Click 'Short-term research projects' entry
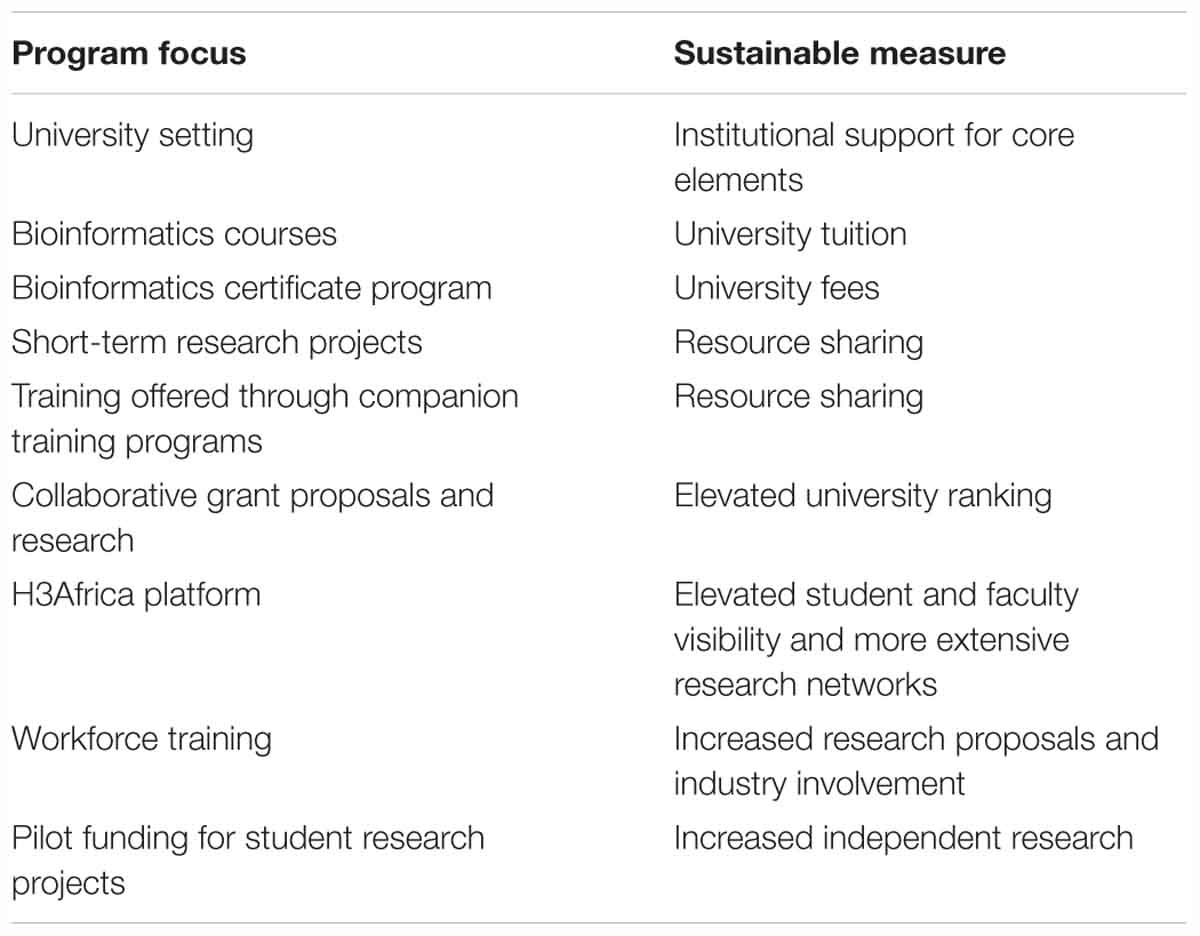This screenshot has height=936, width=1200. 216,342
